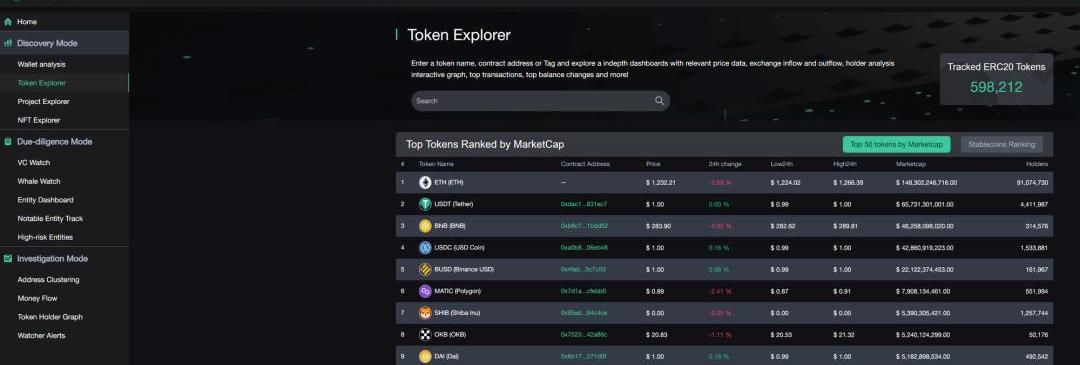
Task: Click the BNB token logo icon
Action: pos(425,226)
